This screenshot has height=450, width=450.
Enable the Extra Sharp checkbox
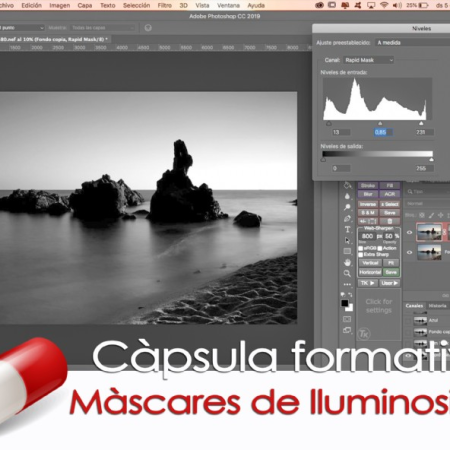click(x=361, y=255)
